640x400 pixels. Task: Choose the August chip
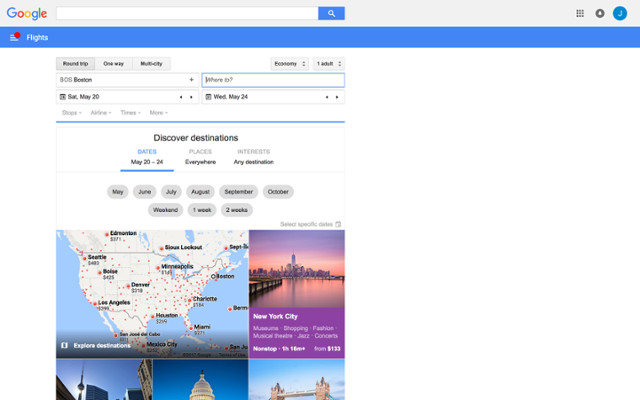coord(200,192)
